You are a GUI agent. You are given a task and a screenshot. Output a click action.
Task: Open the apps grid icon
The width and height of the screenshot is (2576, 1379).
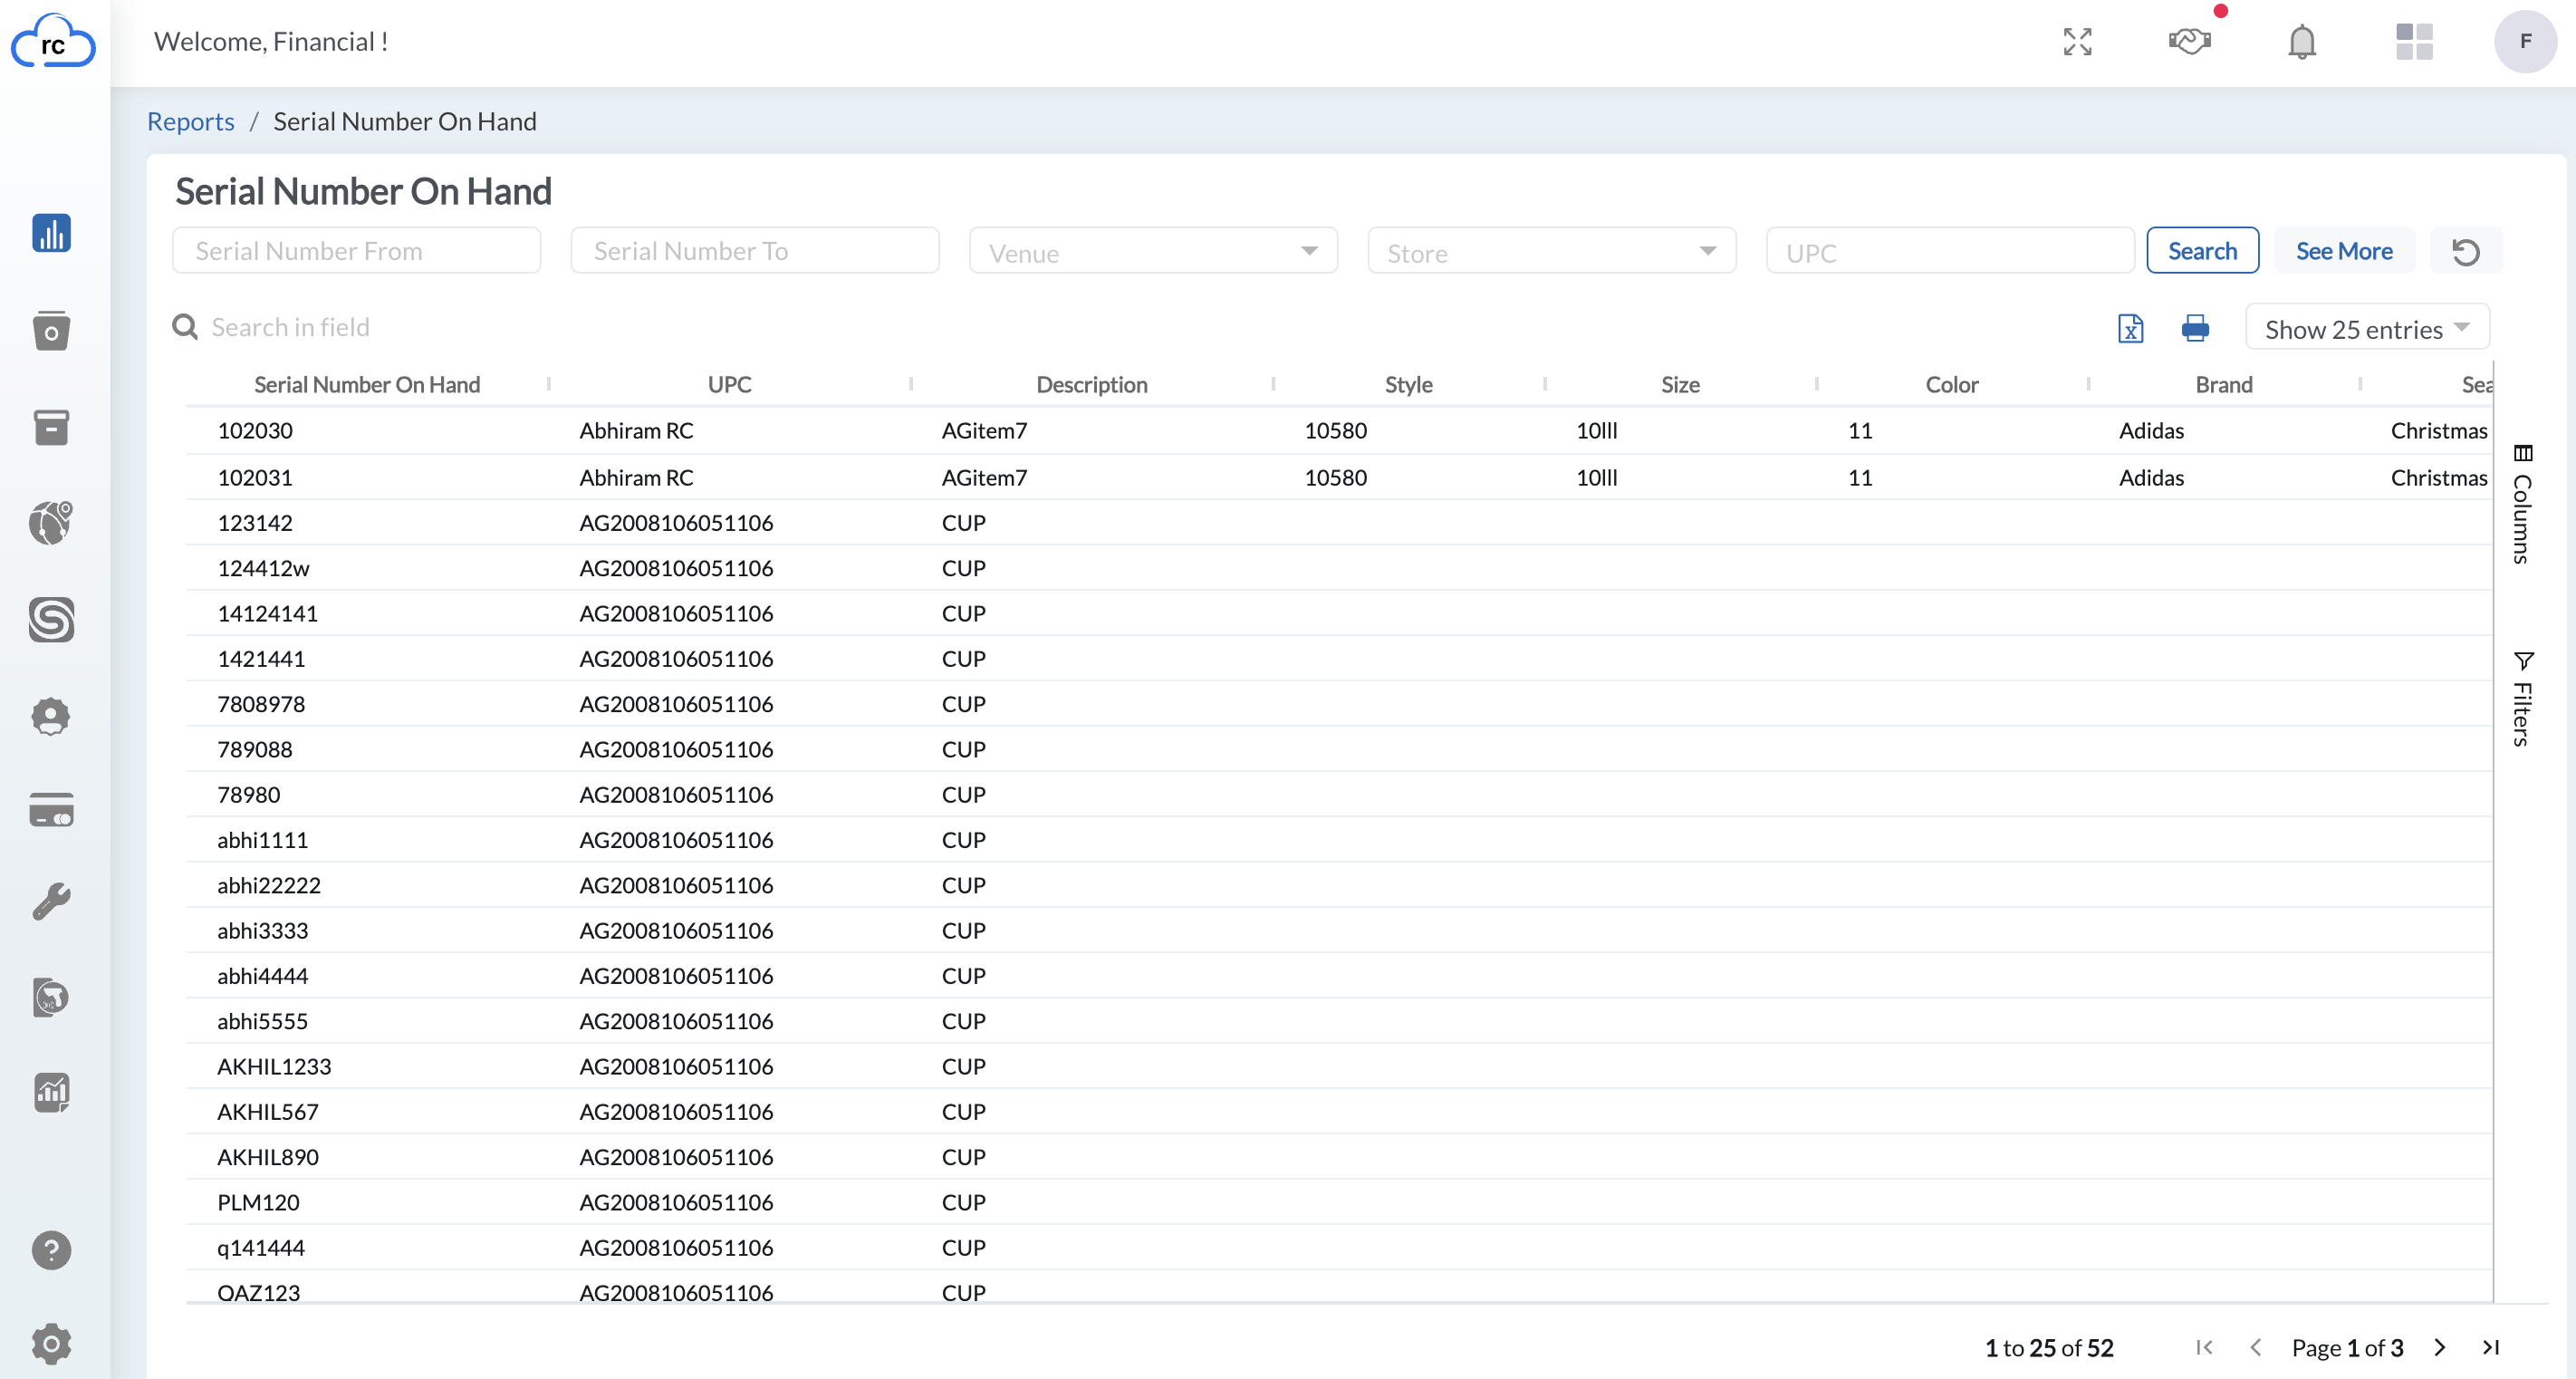click(x=2414, y=42)
